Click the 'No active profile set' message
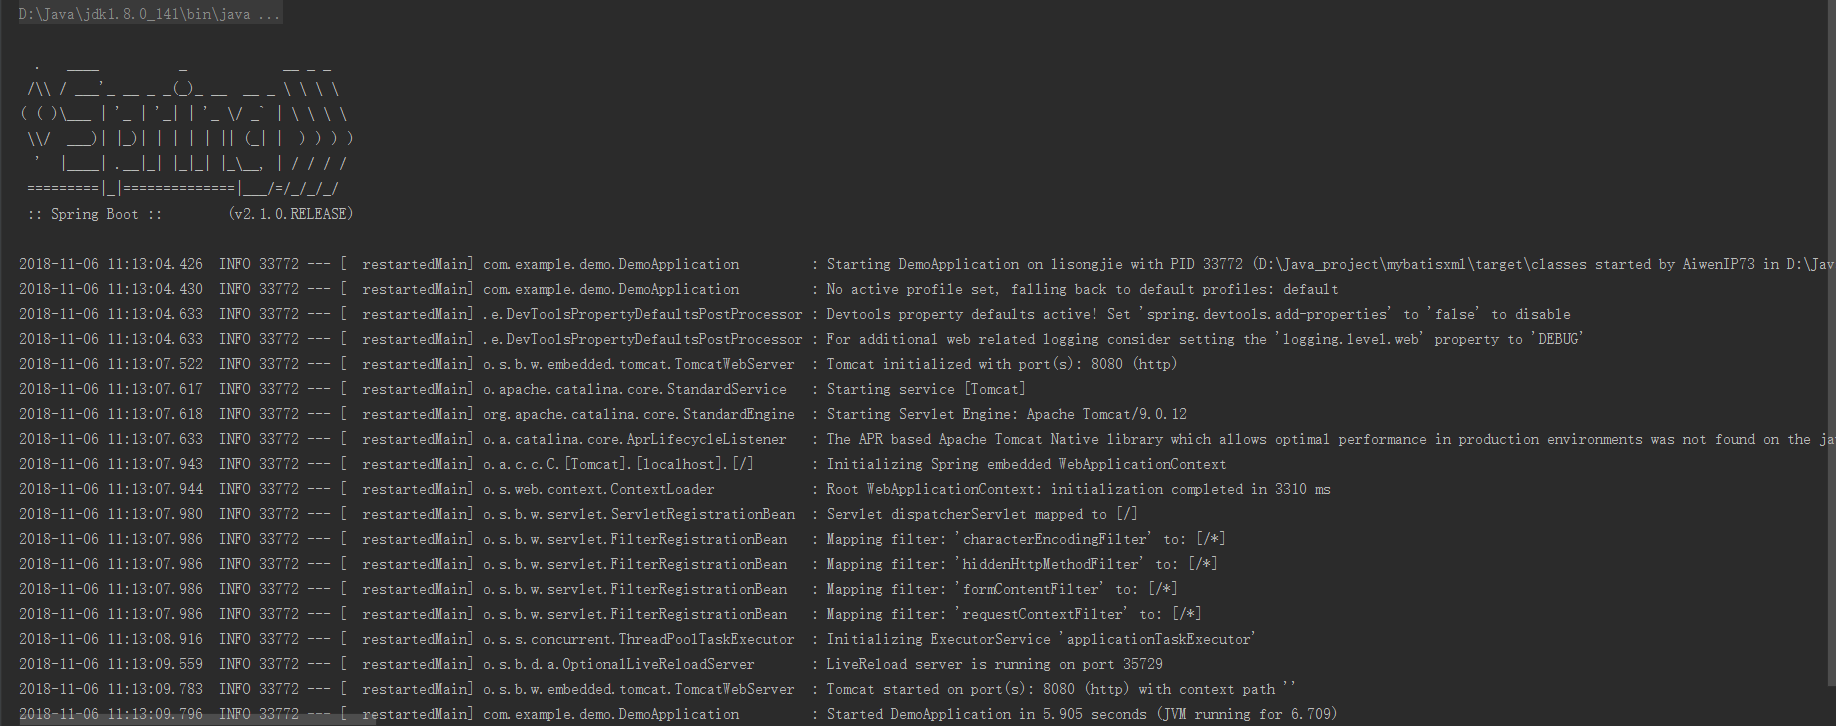The width and height of the screenshot is (1836, 726). tap(1082, 289)
